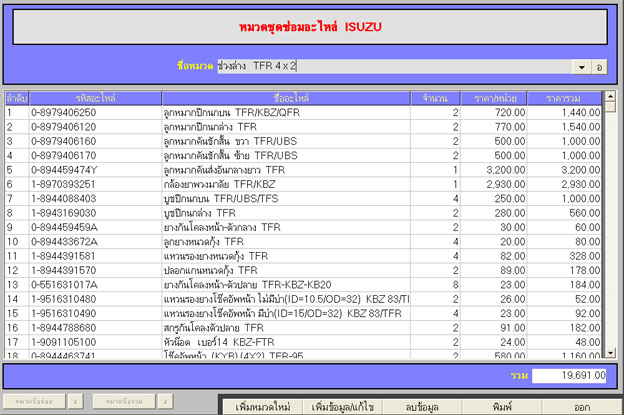Click the รวม total field 19,691.00
Viewport: 624px width, 415px height.
tap(569, 375)
